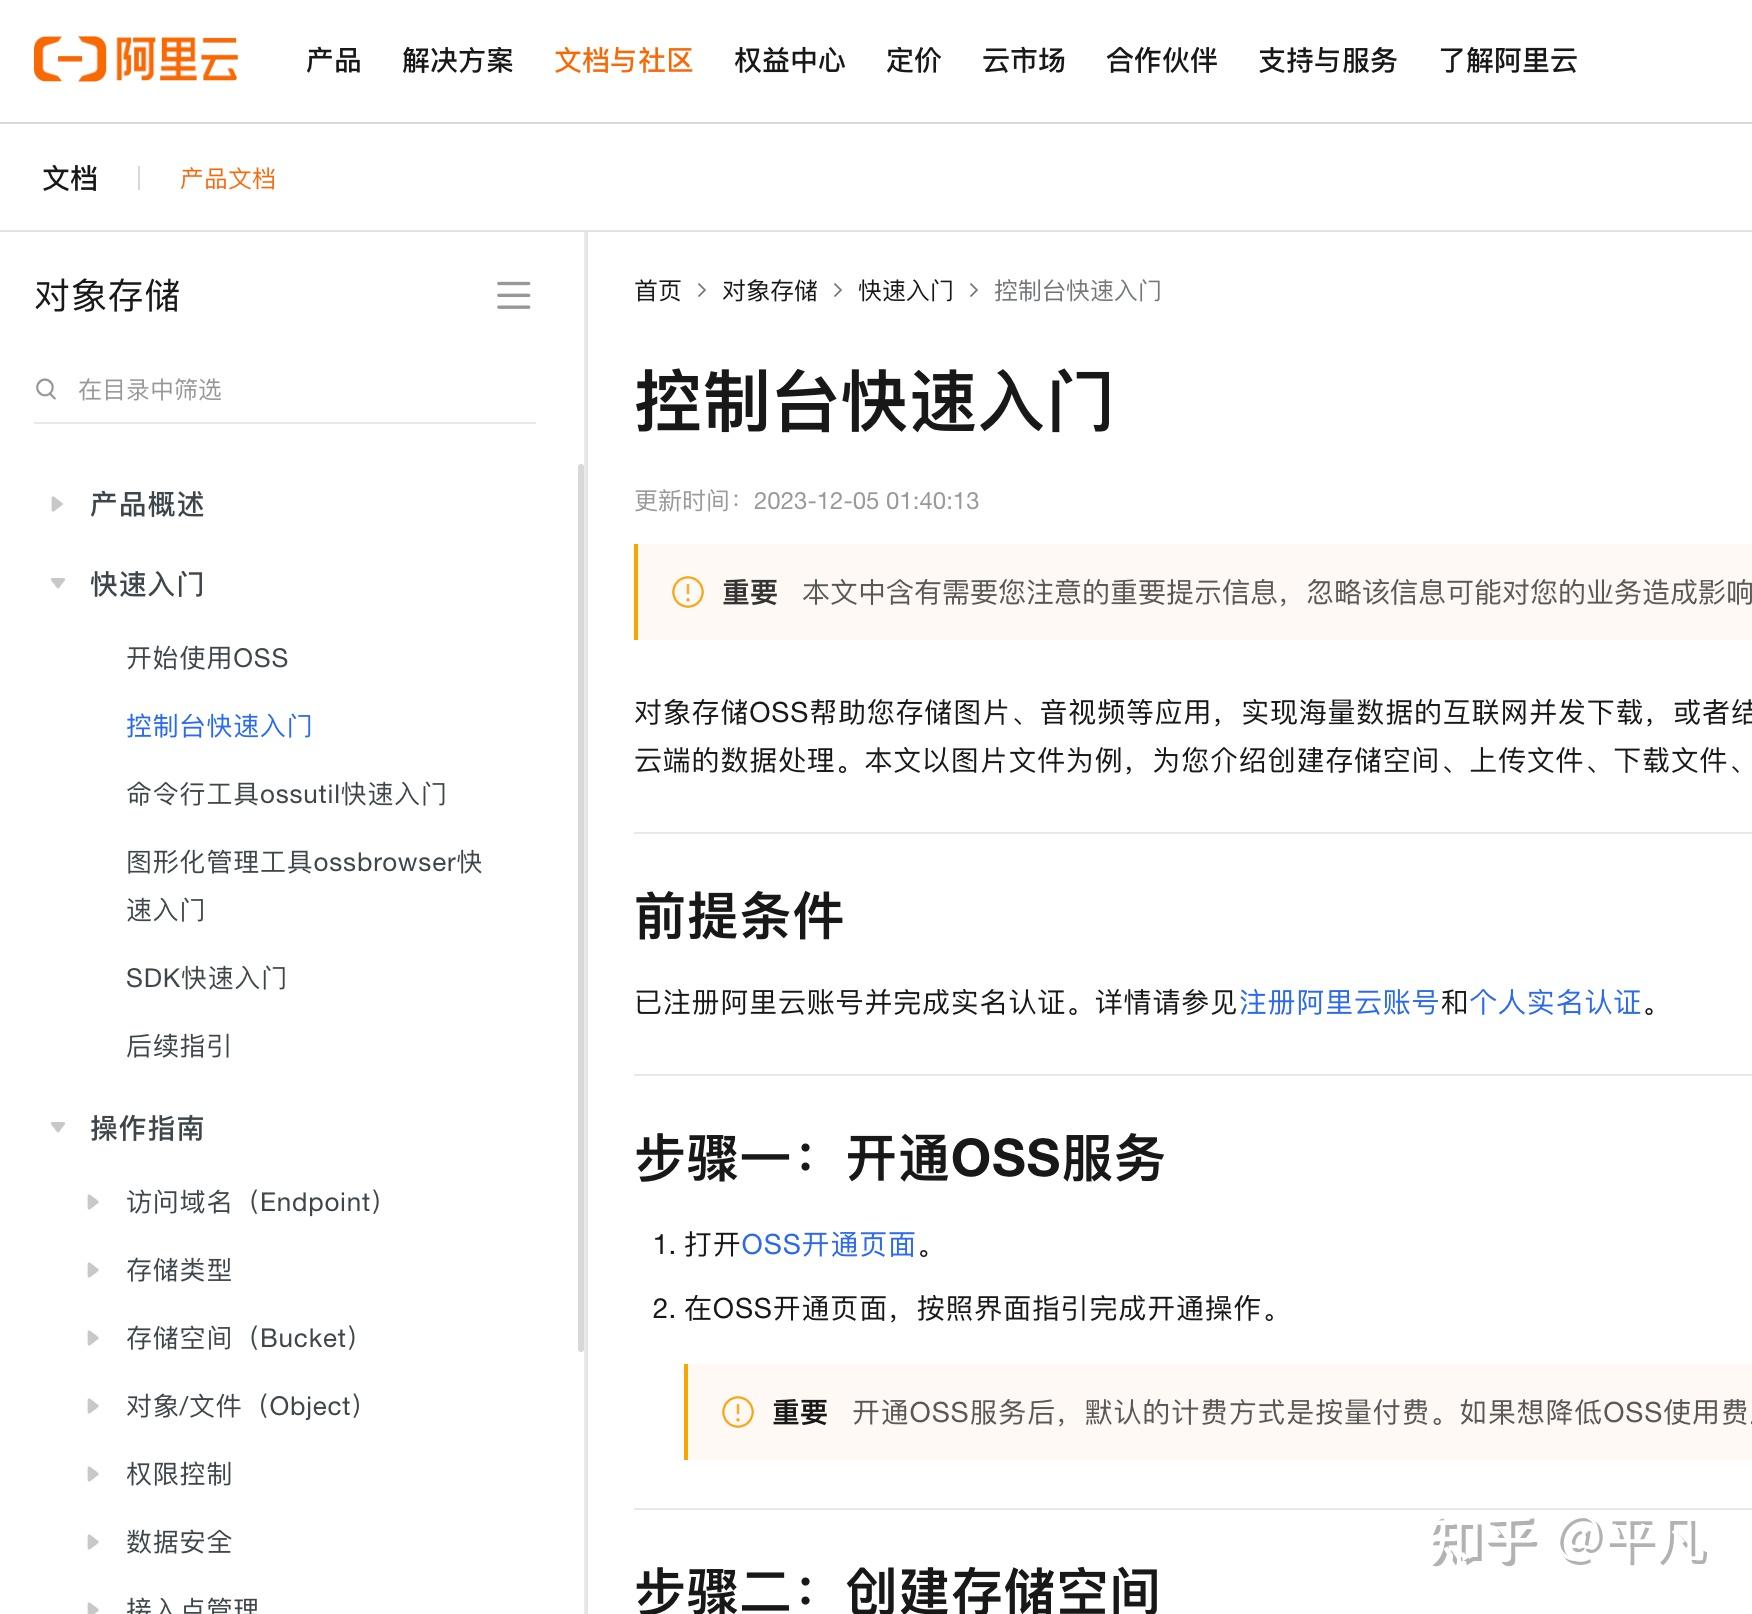1752x1614 pixels.
Task: Select the 产品文档 tab
Action: pyautogui.click(x=227, y=178)
